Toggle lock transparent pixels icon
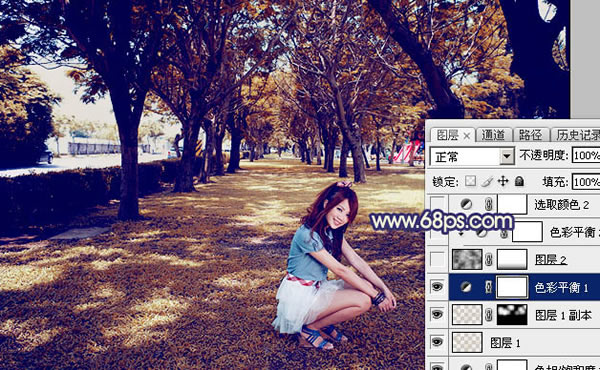 pos(470,181)
